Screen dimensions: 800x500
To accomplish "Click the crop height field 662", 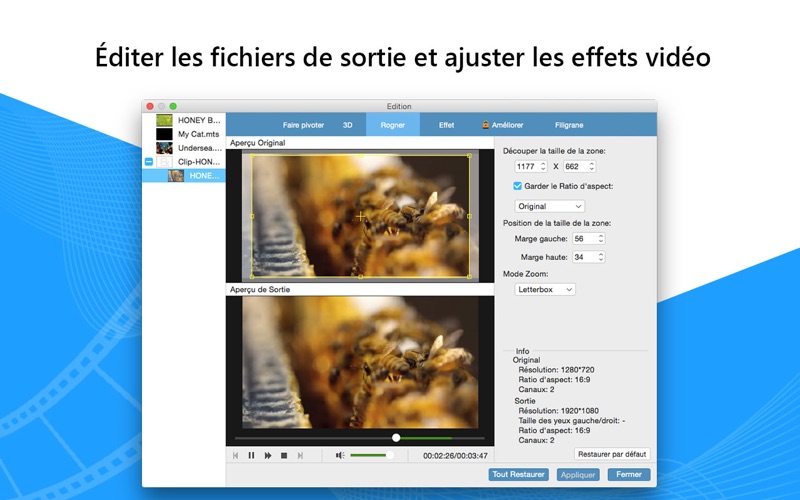I will 574,166.
